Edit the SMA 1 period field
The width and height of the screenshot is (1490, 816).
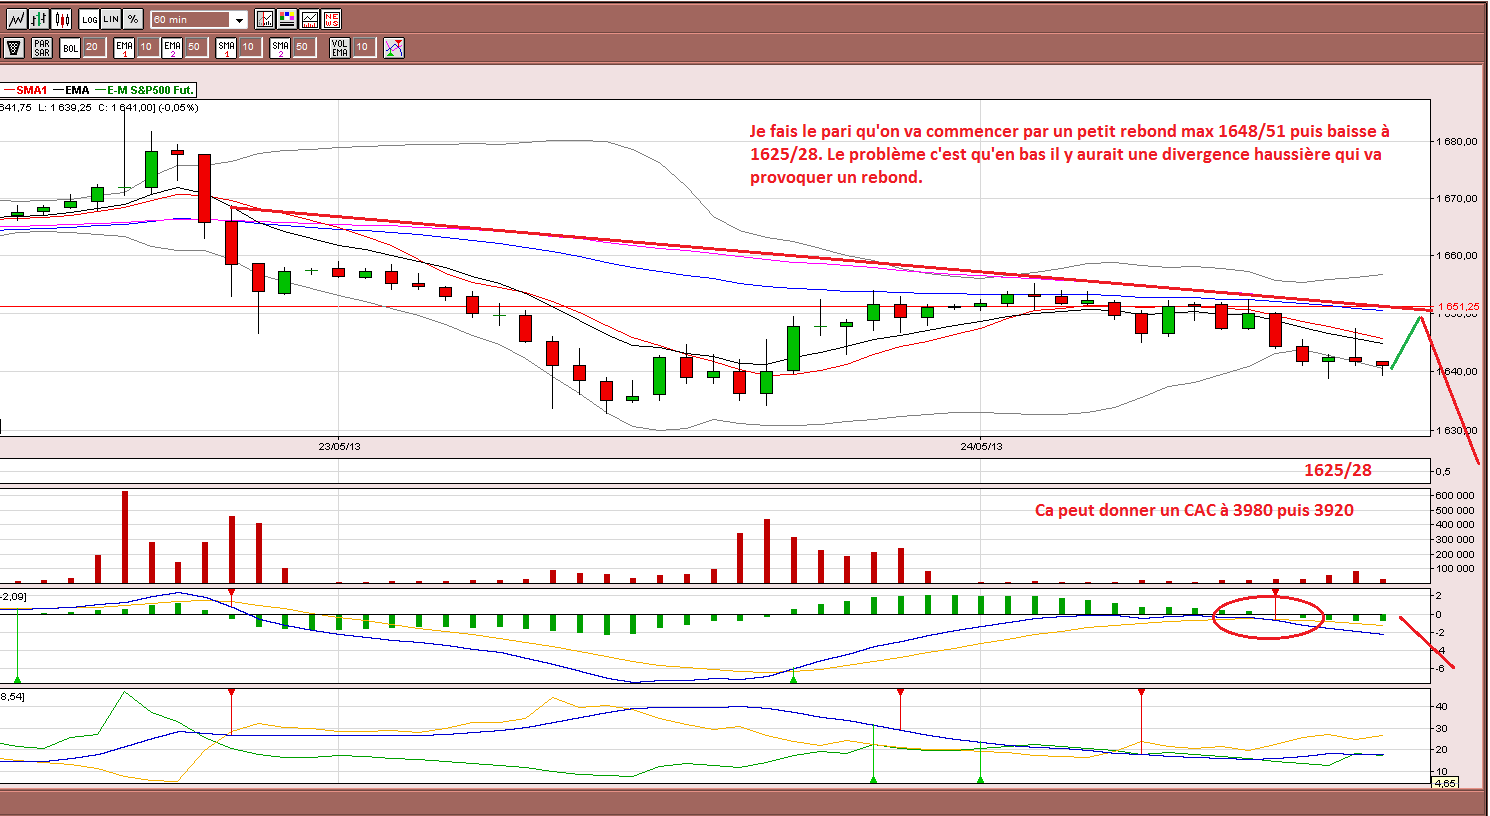[x=250, y=47]
